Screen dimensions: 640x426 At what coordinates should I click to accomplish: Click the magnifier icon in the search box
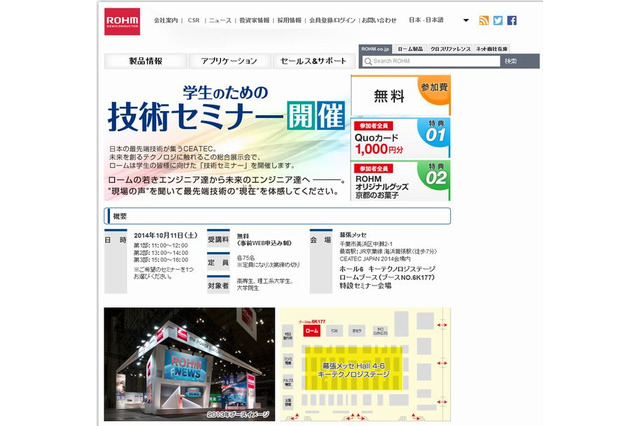pos(368,61)
